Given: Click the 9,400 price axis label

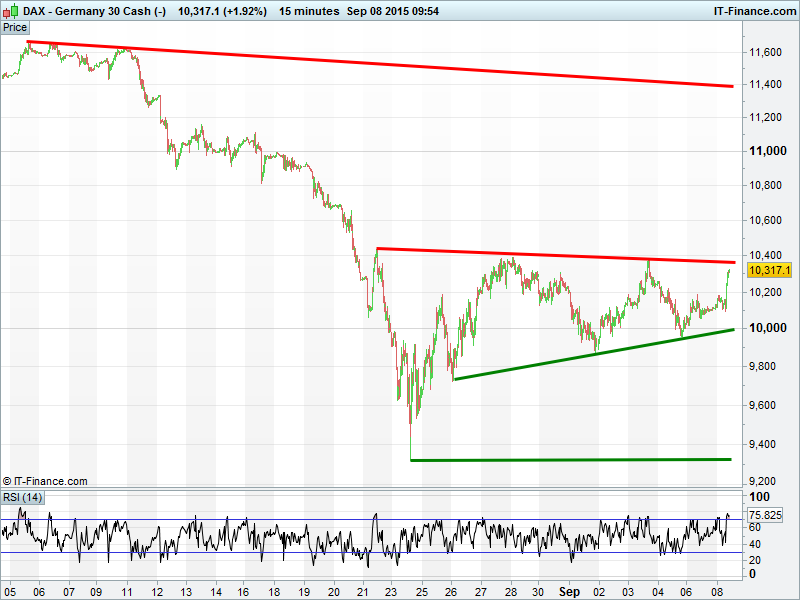Looking at the screenshot, I should (762, 444).
